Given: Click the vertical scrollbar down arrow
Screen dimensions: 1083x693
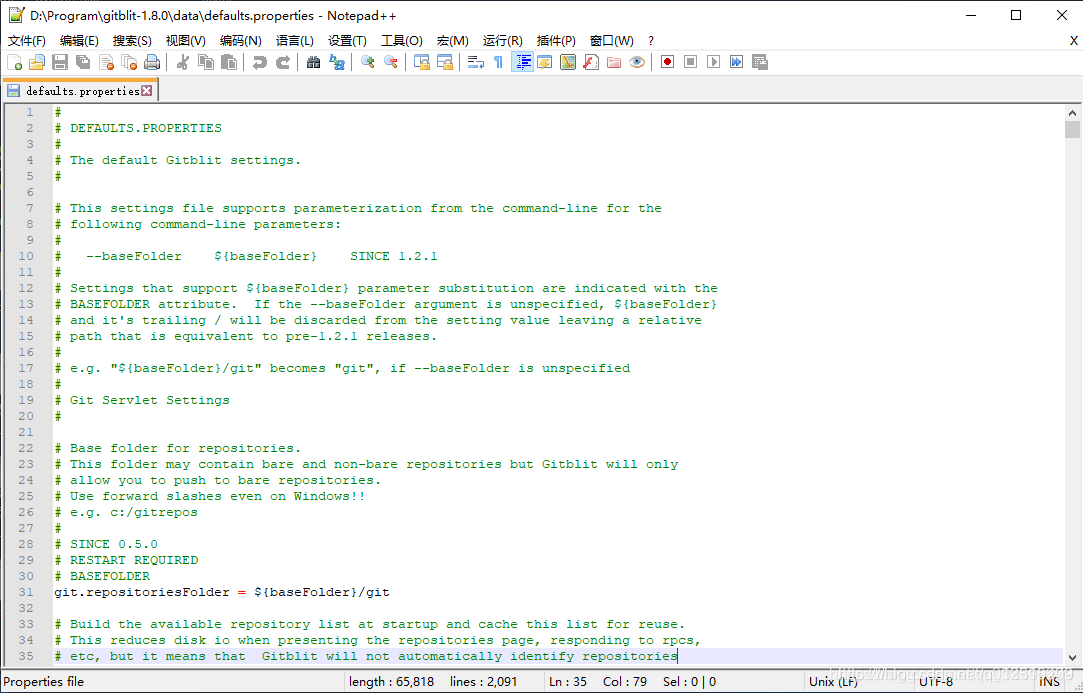Looking at the screenshot, I should coord(1072,657).
